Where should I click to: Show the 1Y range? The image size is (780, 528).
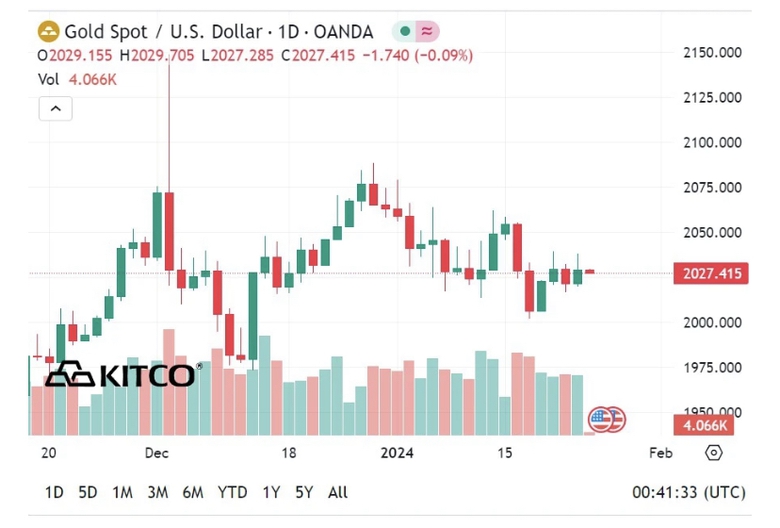[271, 493]
